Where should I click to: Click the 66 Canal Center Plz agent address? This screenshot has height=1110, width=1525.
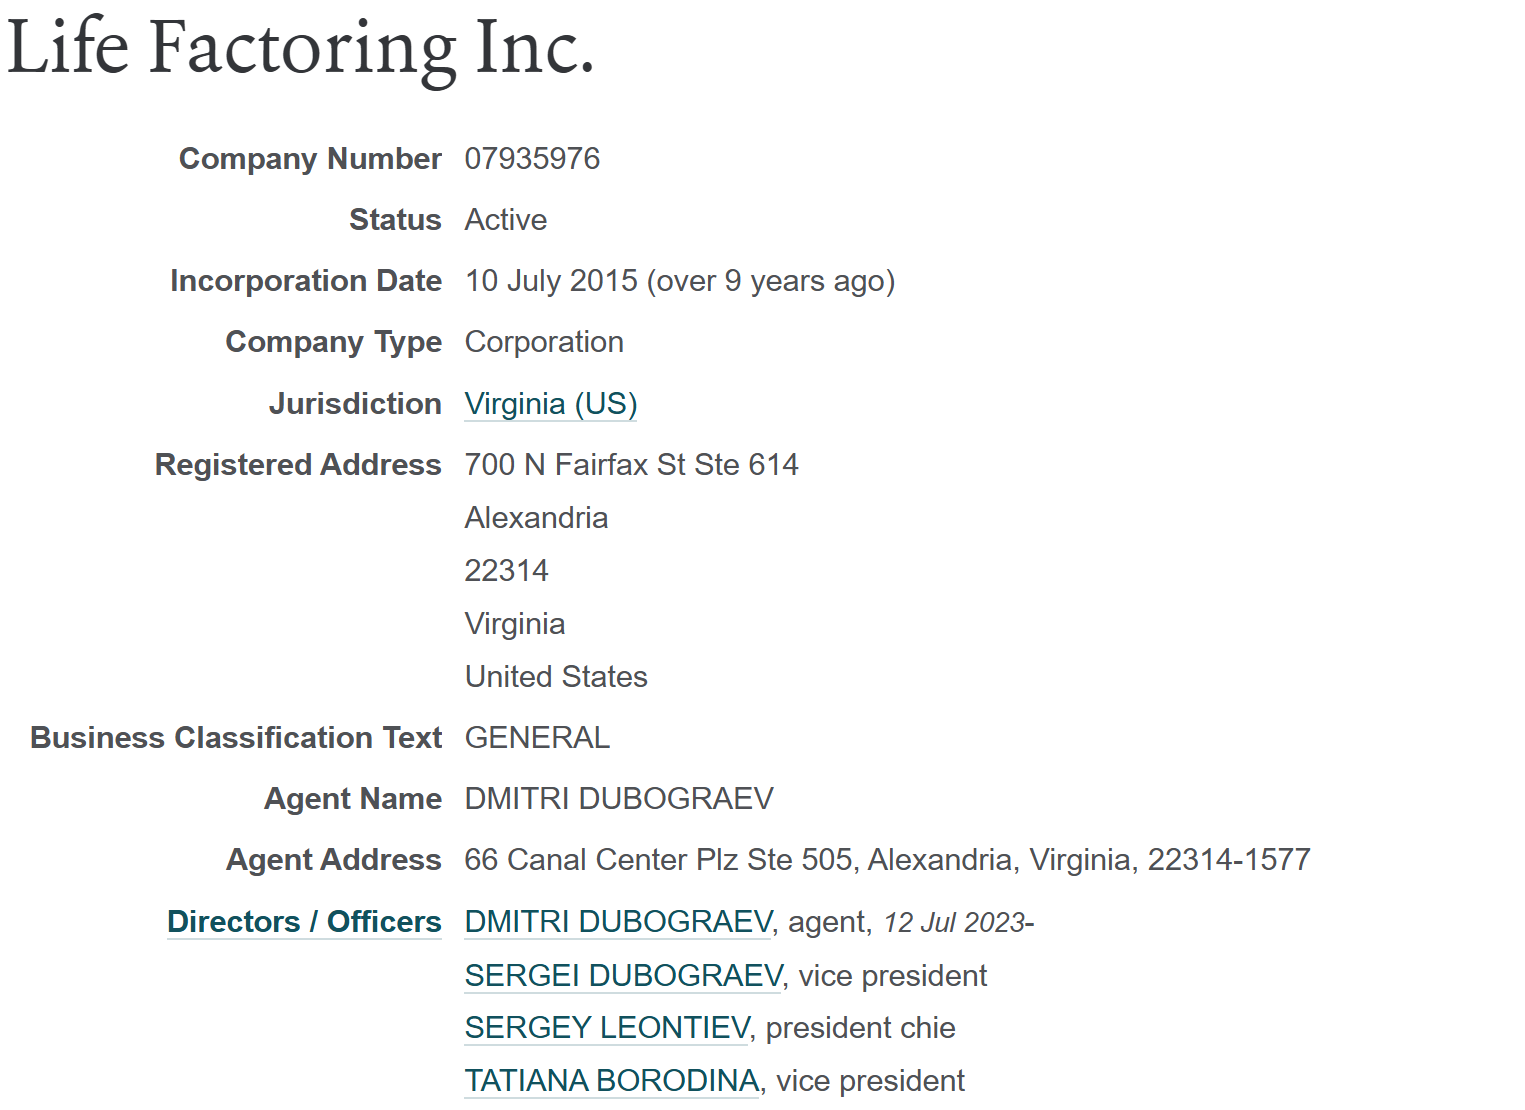coord(886,860)
